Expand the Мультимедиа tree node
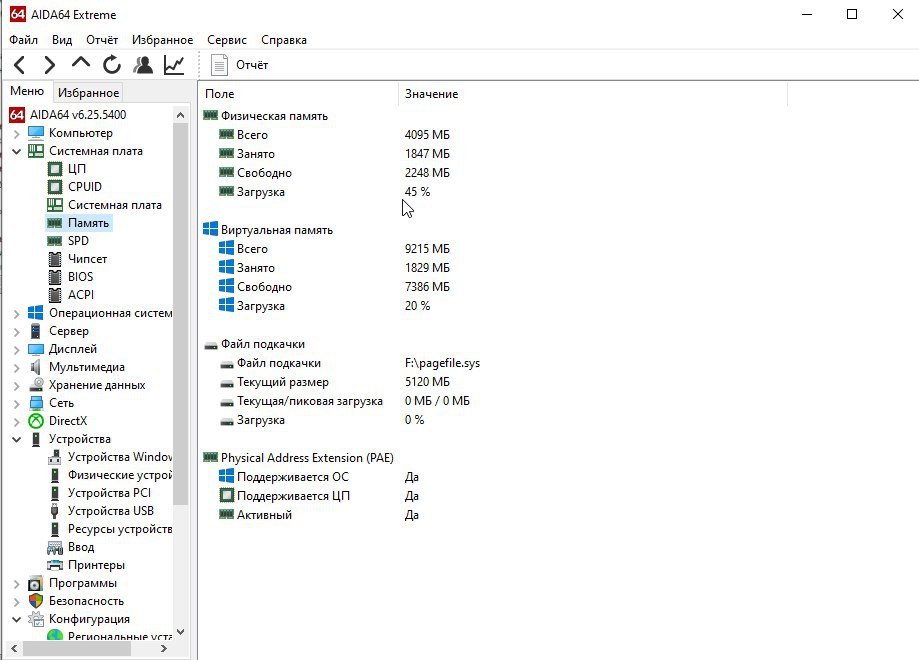This screenshot has height=660, width=919. click(x=16, y=368)
